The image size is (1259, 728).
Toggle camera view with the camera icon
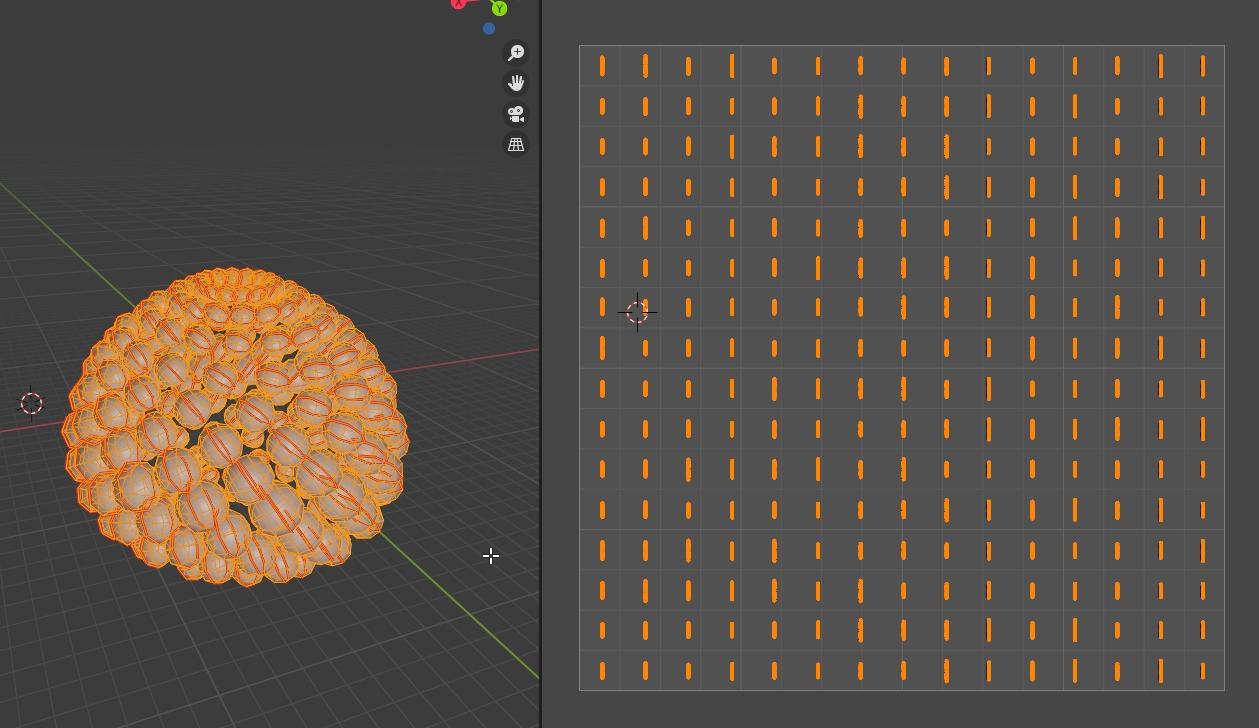(x=516, y=114)
